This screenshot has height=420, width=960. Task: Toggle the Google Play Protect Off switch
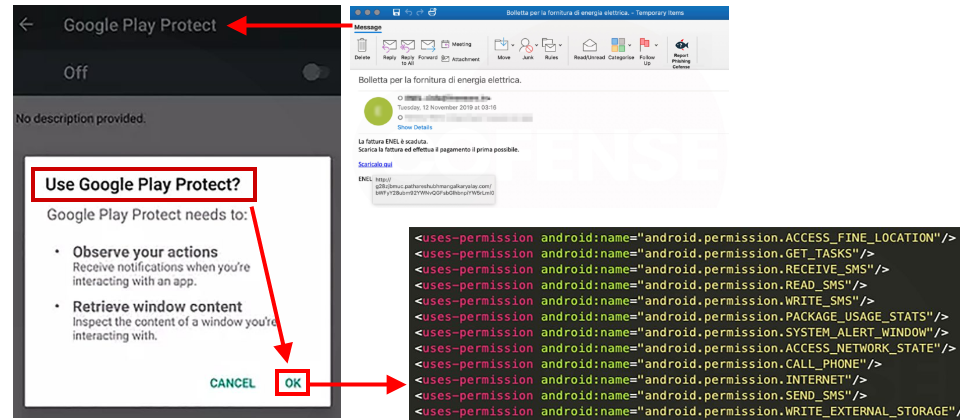click(316, 73)
